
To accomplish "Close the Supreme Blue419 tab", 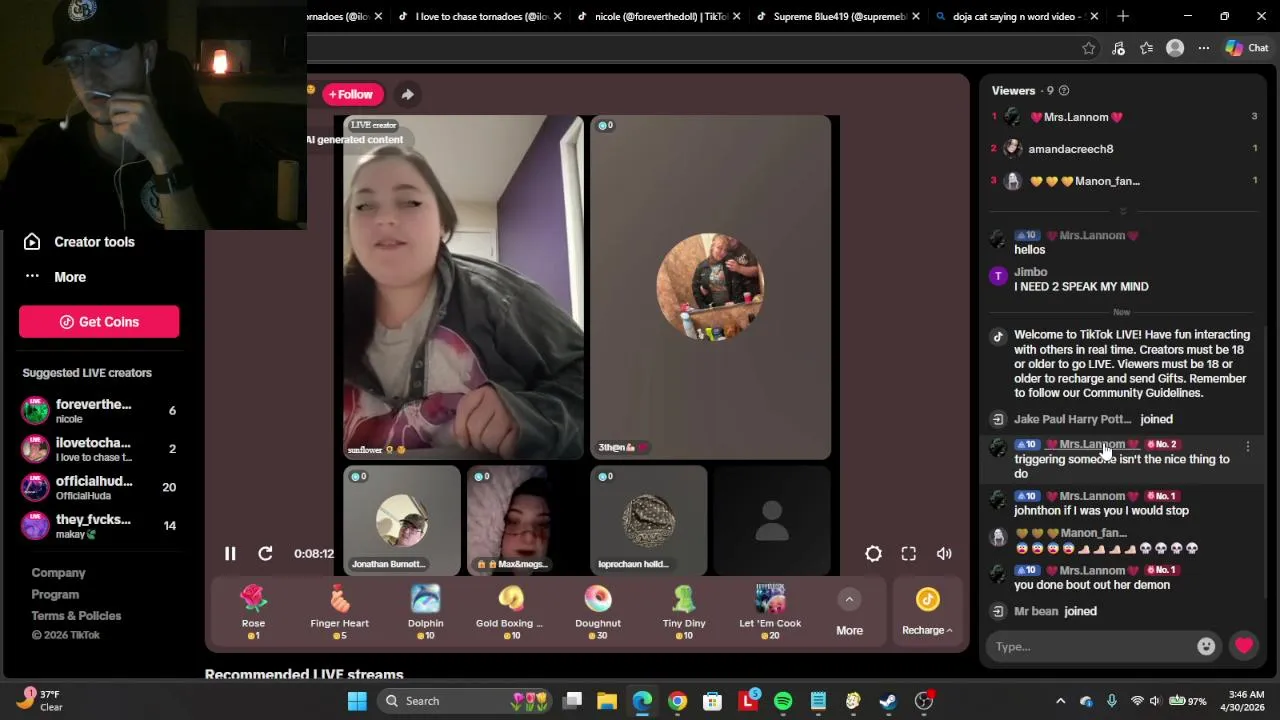I will (916, 16).
